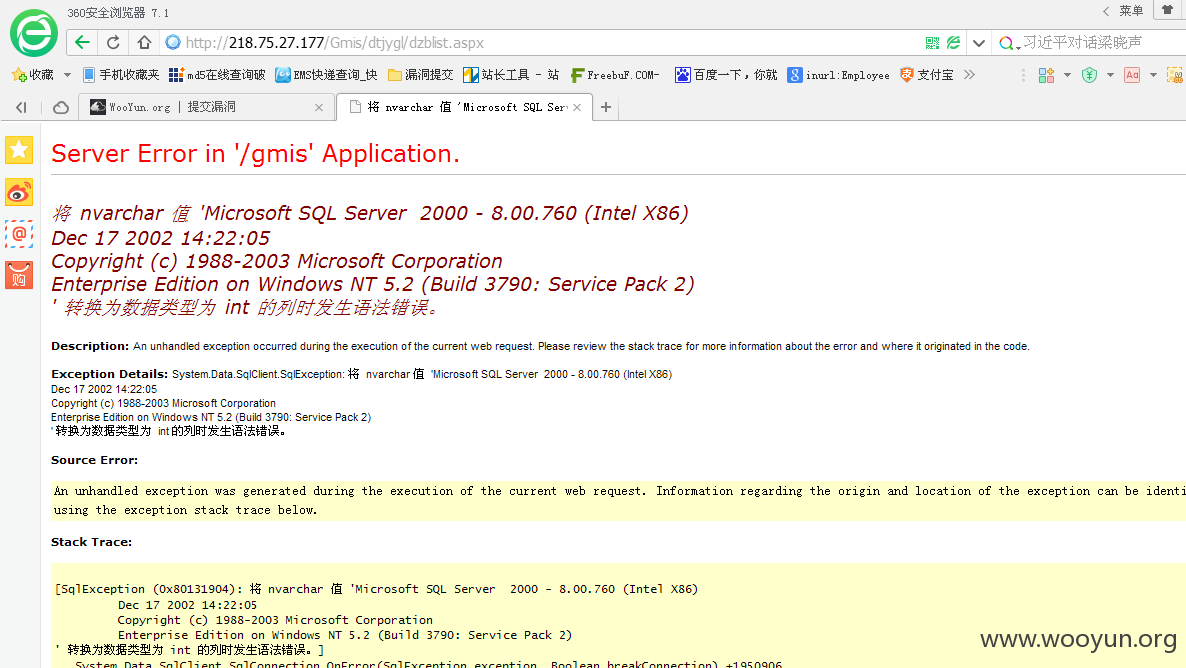The image size is (1186, 668).
Task: Click the cloud tabs icon
Action: click(x=61, y=107)
